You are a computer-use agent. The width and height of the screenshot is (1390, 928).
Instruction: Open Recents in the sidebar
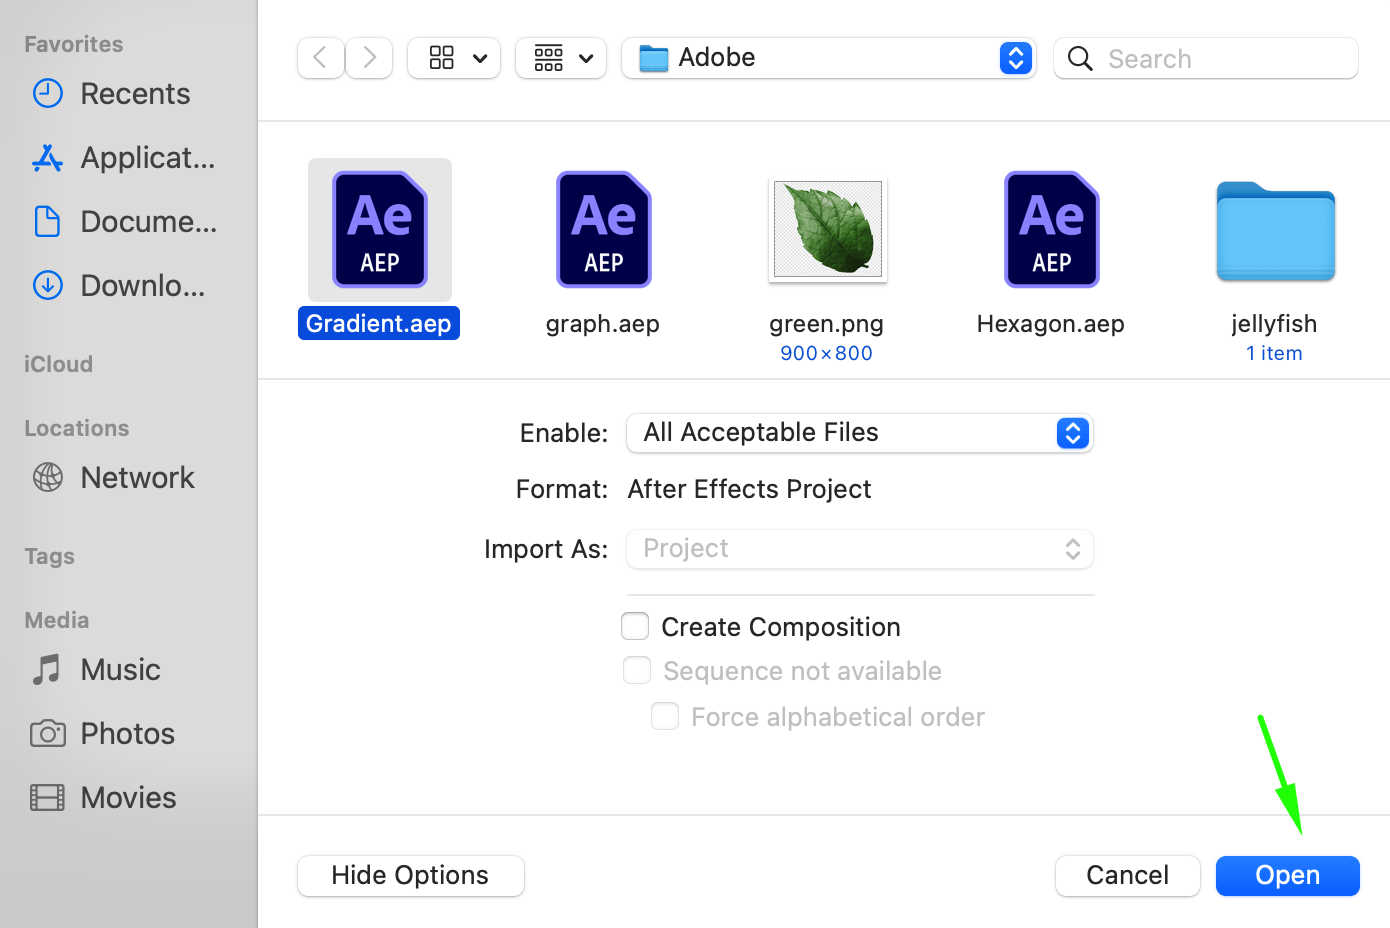(135, 94)
